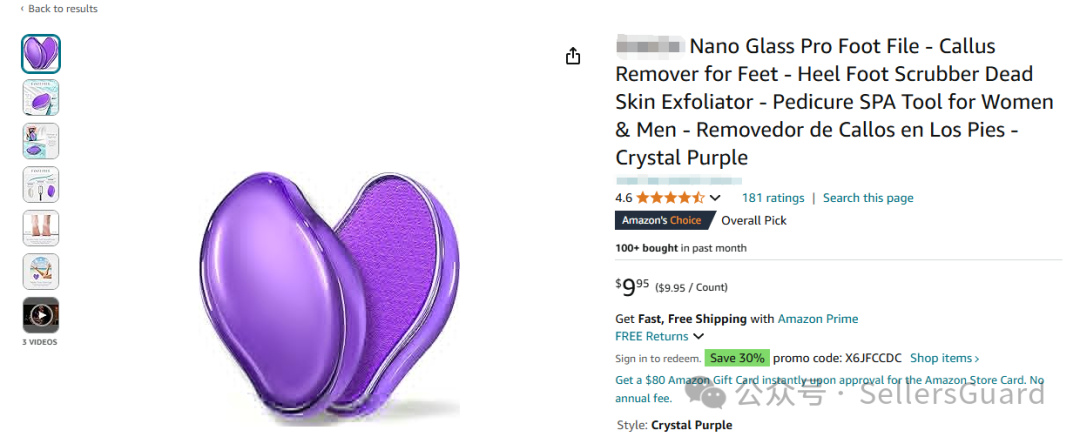Play the product videos thumbnail
Screen dimensions: 1080x437
41,315
